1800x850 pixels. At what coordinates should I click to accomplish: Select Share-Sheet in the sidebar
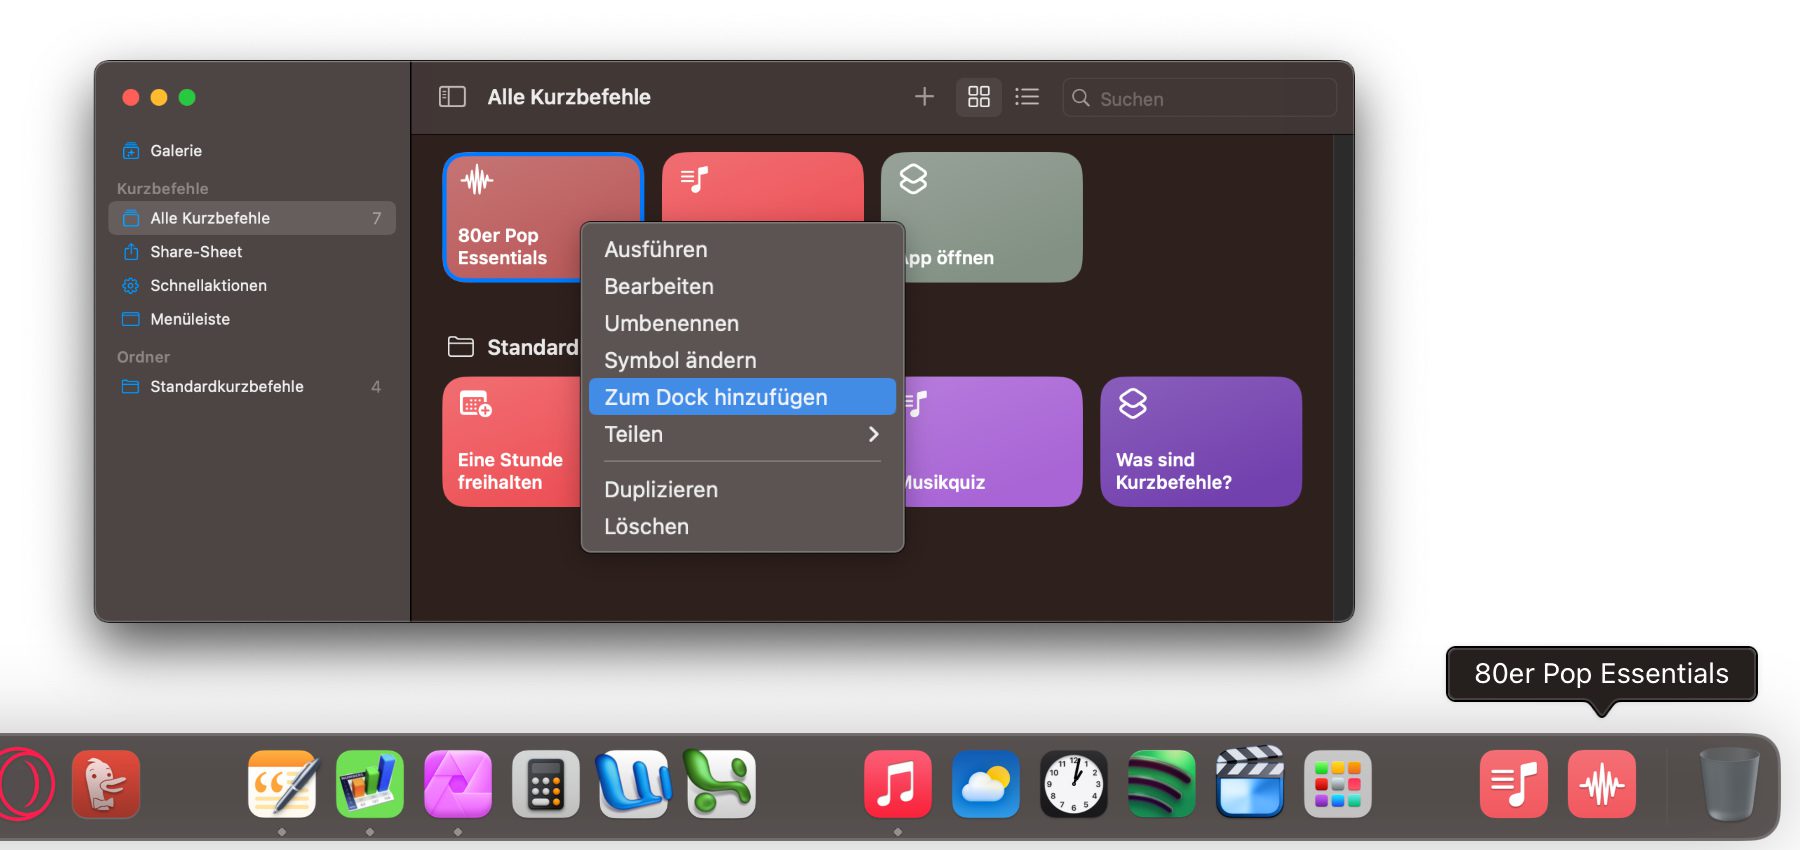pyautogui.click(x=196, y=252)
